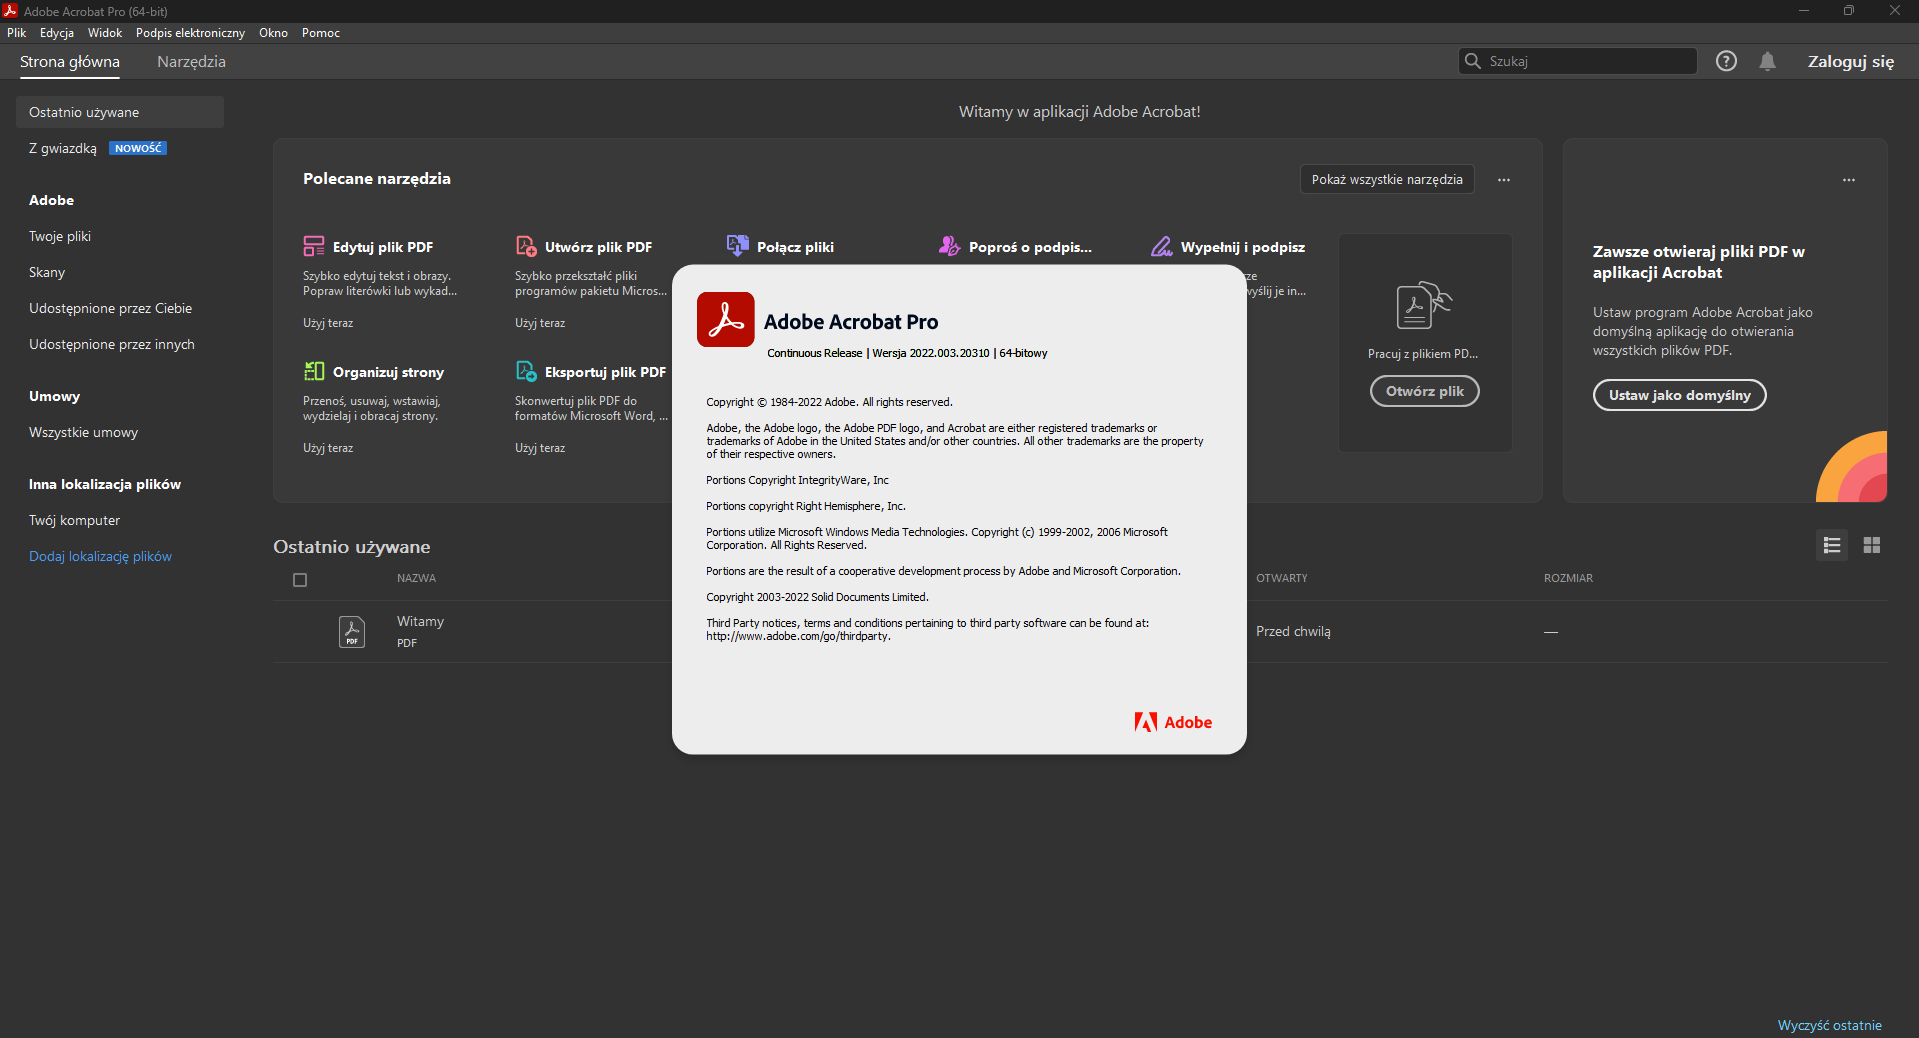Switch to the Strona główna tab
Screen dimensions: 1919x1038
(x=70, y=62)
